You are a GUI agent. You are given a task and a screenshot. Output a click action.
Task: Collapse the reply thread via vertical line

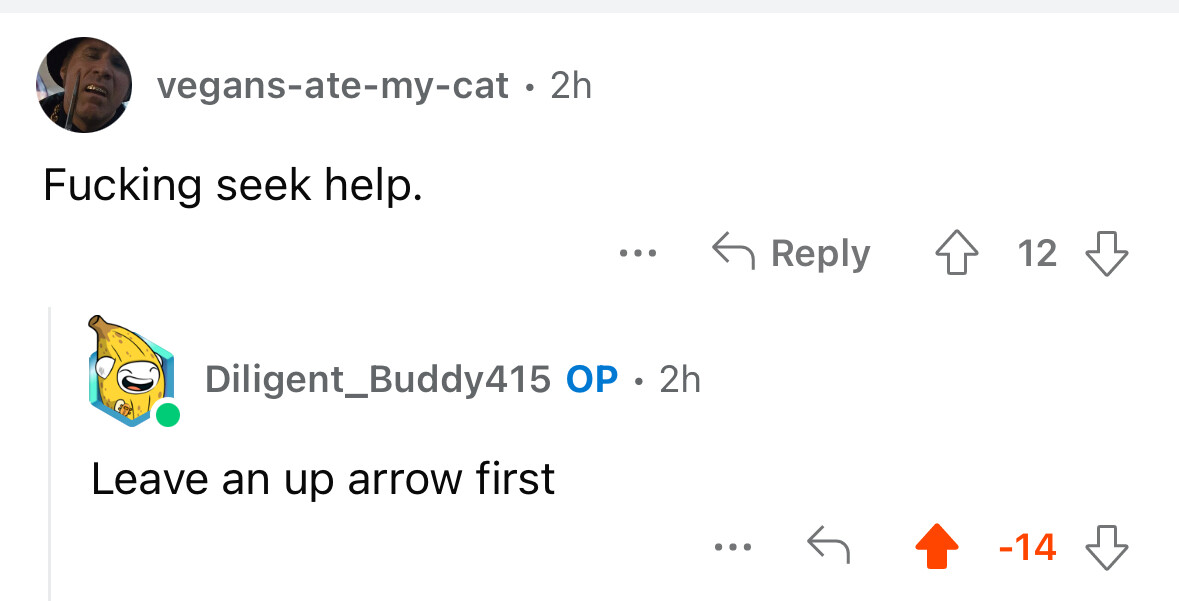50,454
